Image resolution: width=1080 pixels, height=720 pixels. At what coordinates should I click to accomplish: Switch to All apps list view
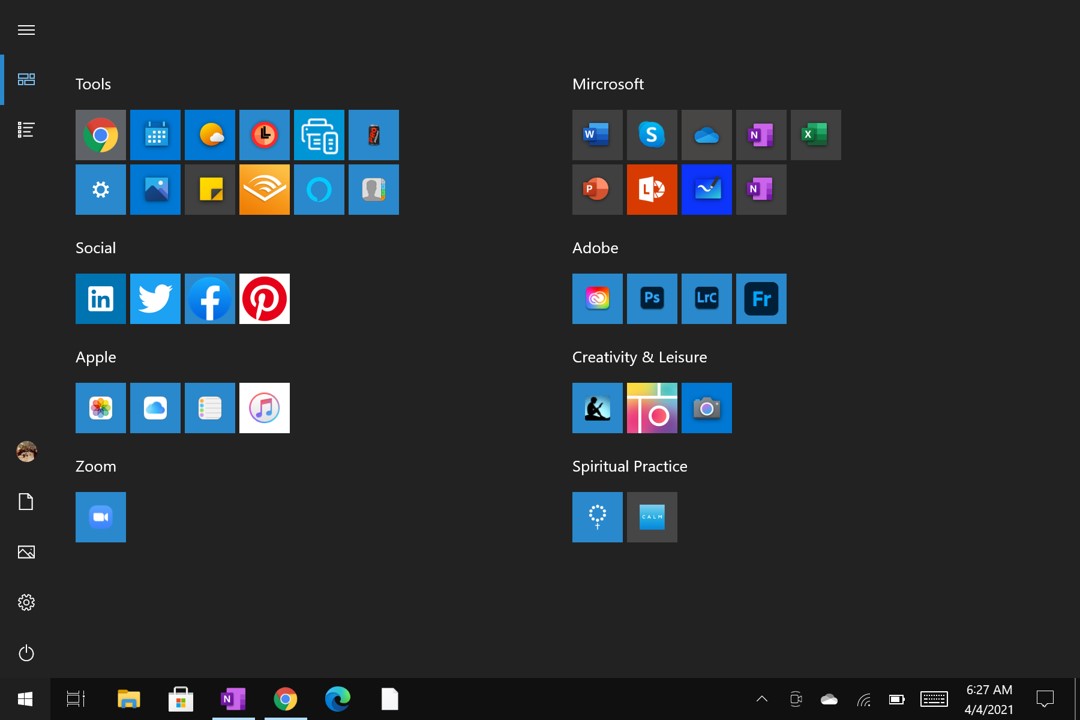(26, 130)
